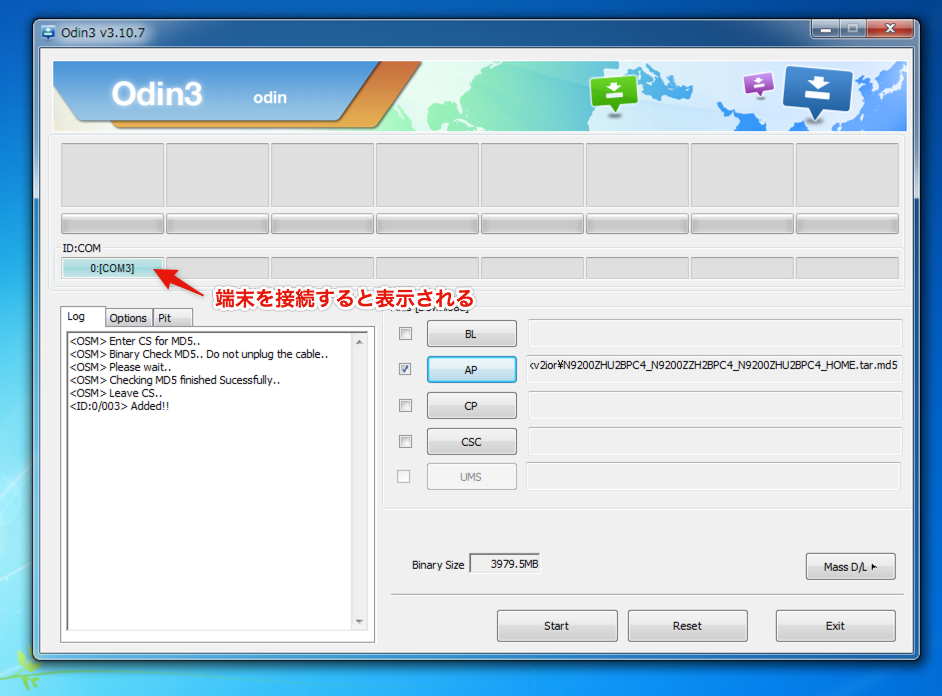This screenshot has width=942, height=696.
Task: Click log line "<OSM> Leave CS.."
Action: [116, 393]
